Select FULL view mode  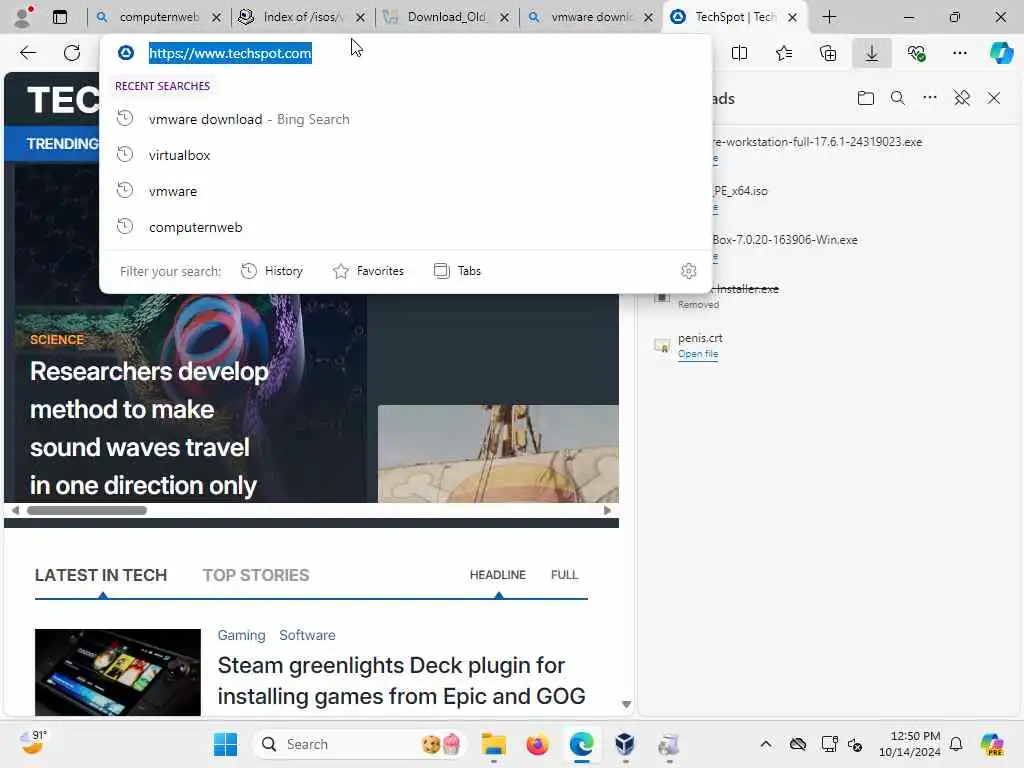564,575
